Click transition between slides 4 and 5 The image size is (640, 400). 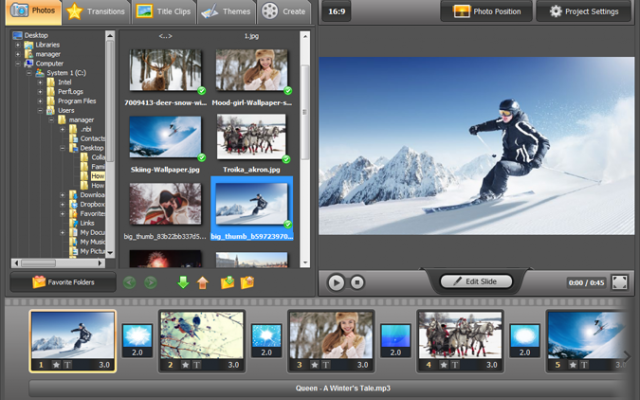tap(524, 340)
